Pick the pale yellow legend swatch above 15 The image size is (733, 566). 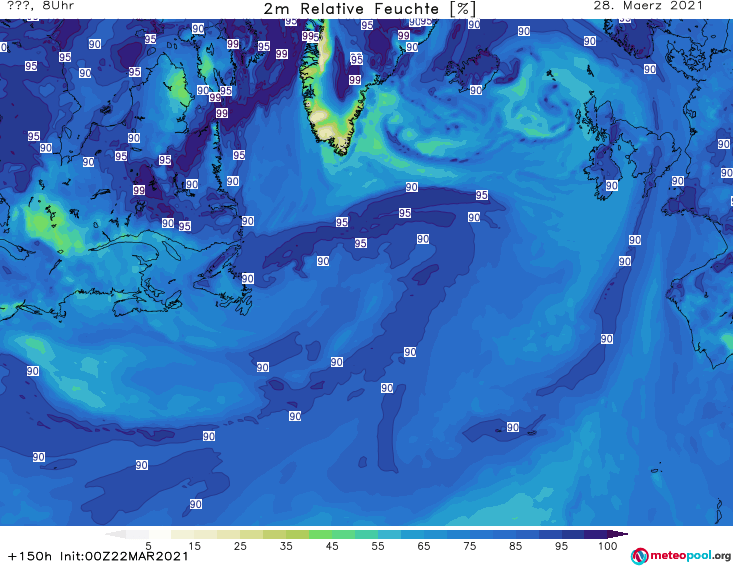tap(183, 534)
